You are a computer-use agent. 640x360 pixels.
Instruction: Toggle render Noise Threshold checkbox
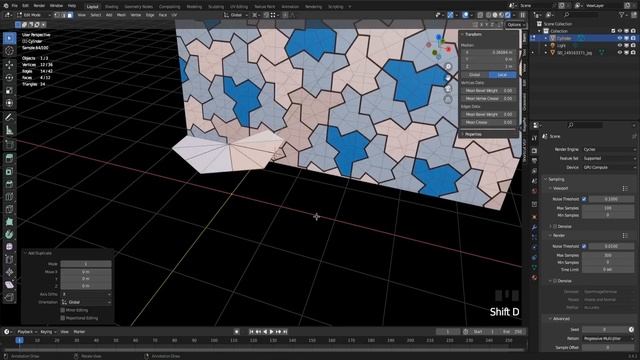click(x=584, y=247)
